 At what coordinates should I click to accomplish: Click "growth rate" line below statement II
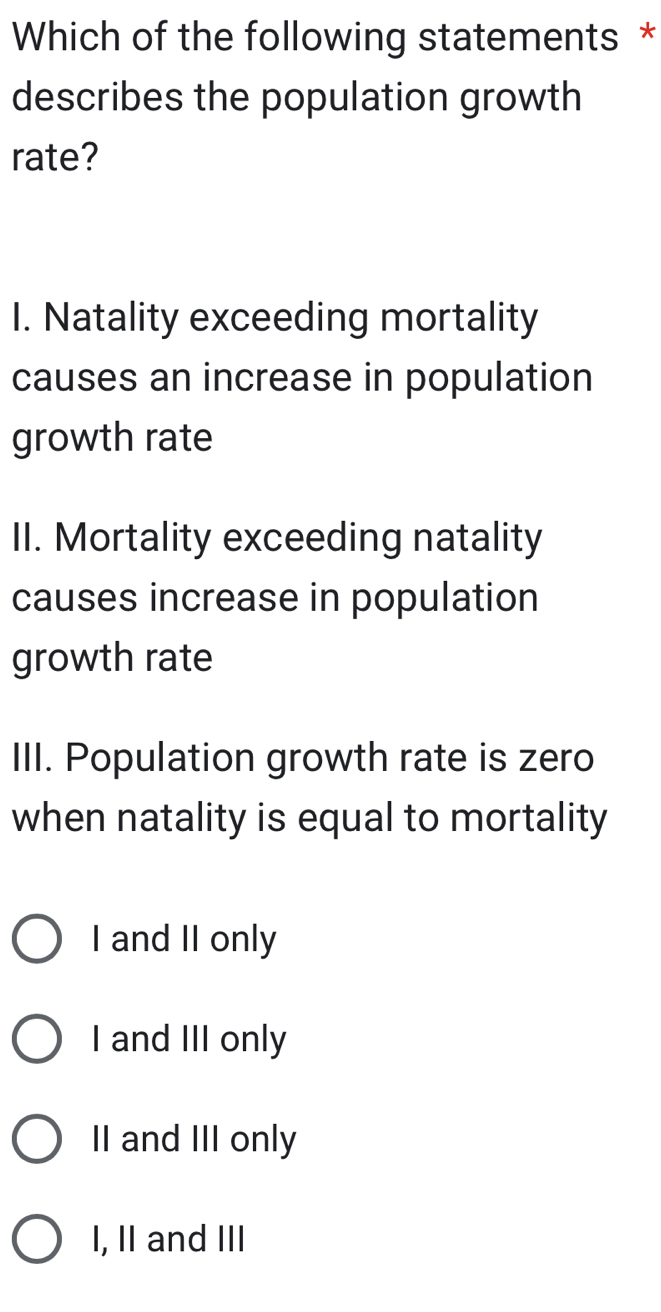click(113, 659)
